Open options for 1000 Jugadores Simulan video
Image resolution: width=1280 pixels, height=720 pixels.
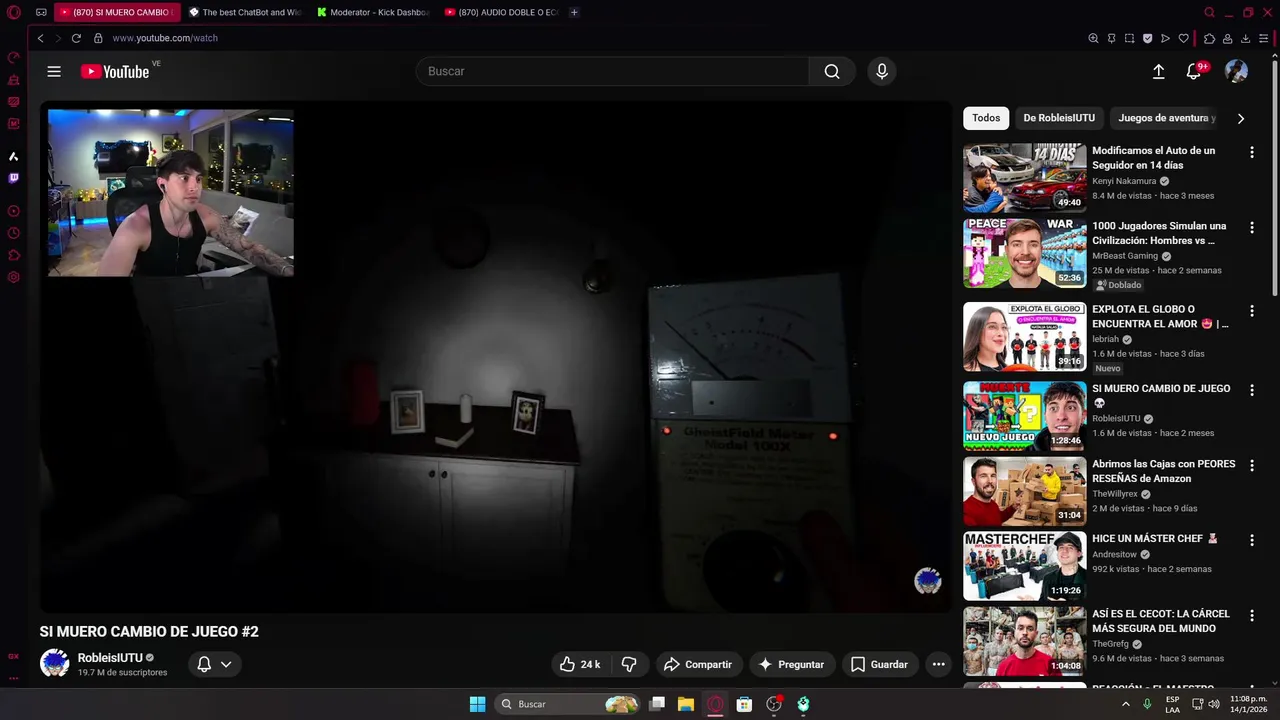pos(1251,228)
